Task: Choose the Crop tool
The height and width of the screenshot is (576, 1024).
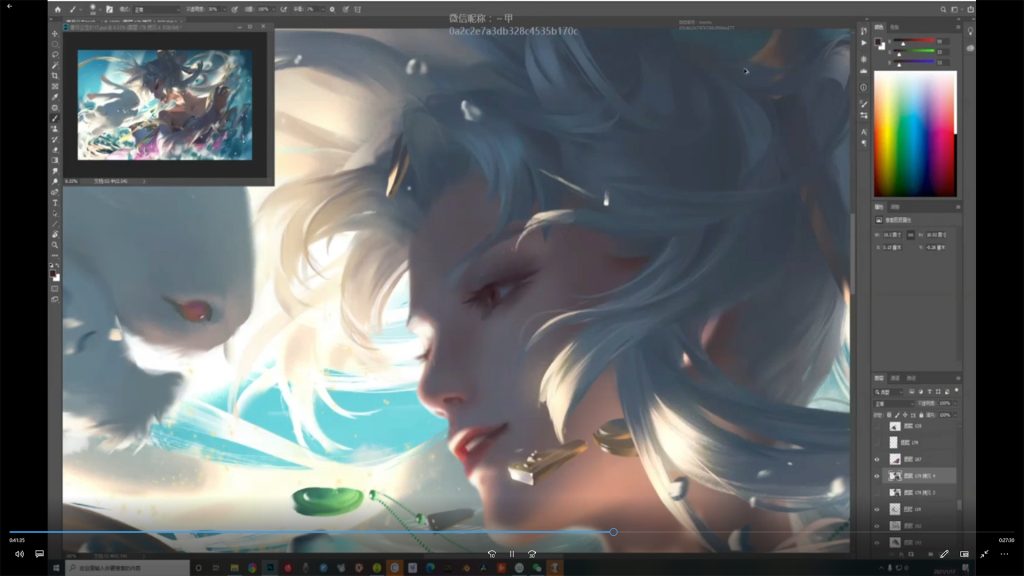Action: 55,75
